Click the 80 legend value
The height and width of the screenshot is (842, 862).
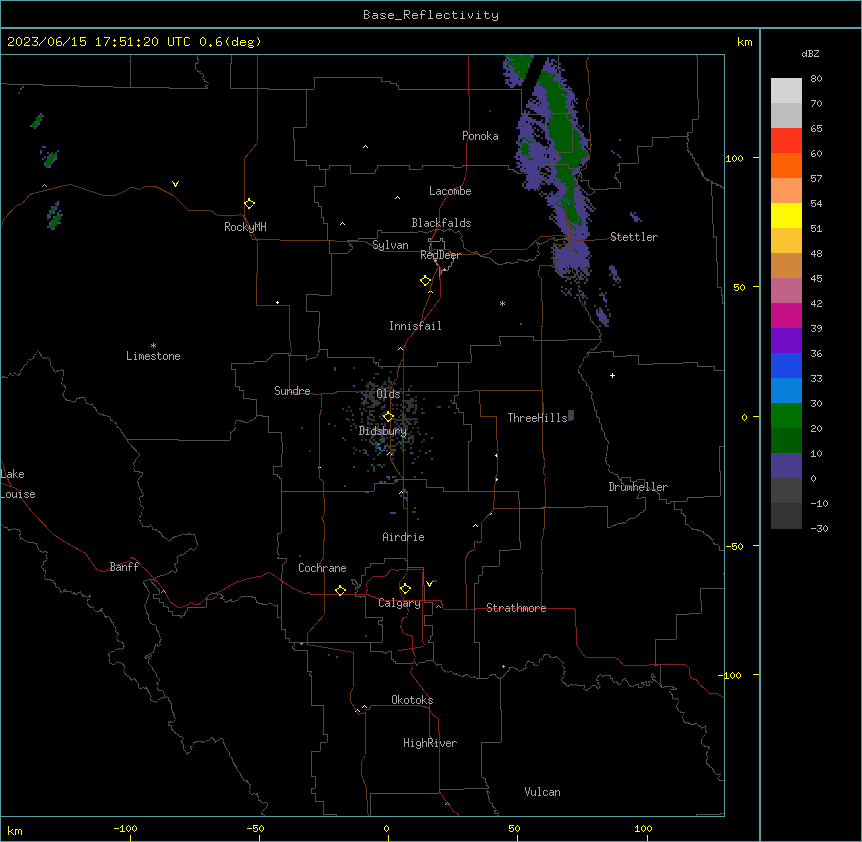coord(816,79)
